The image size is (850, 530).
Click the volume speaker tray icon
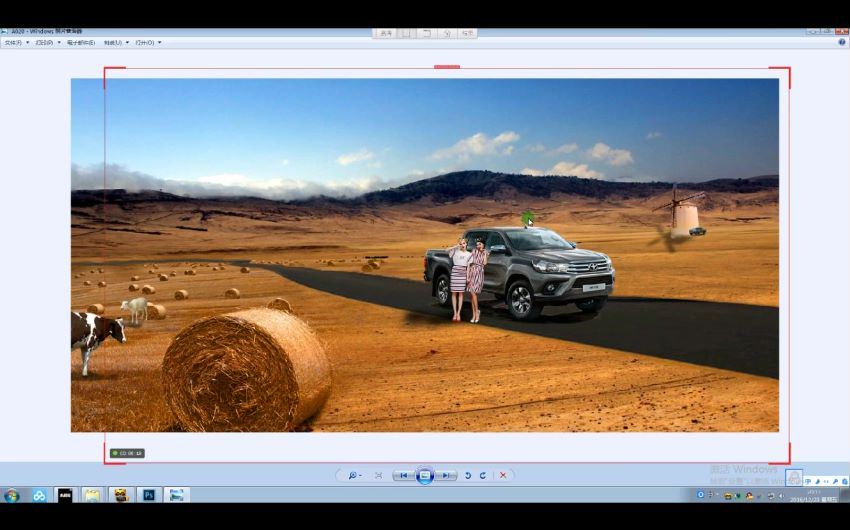(x=781, y=496)
